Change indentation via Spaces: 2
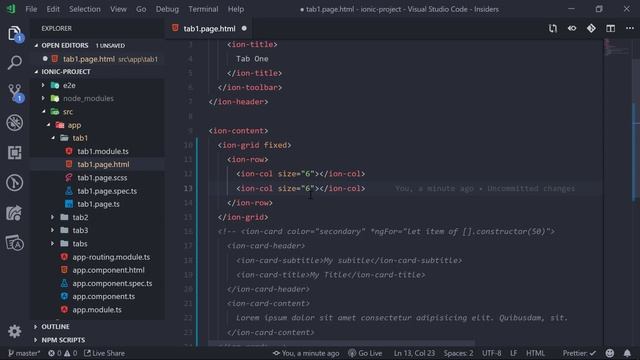The image size is (640, 360). tap(458, 353)
